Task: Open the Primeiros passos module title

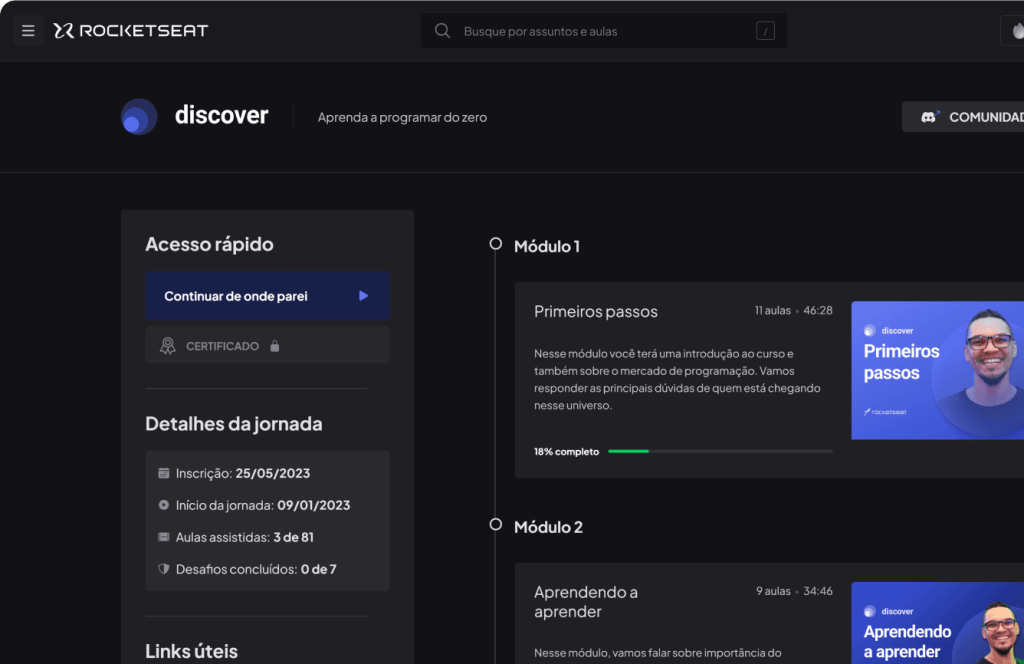Action: (x=596, y=312)
